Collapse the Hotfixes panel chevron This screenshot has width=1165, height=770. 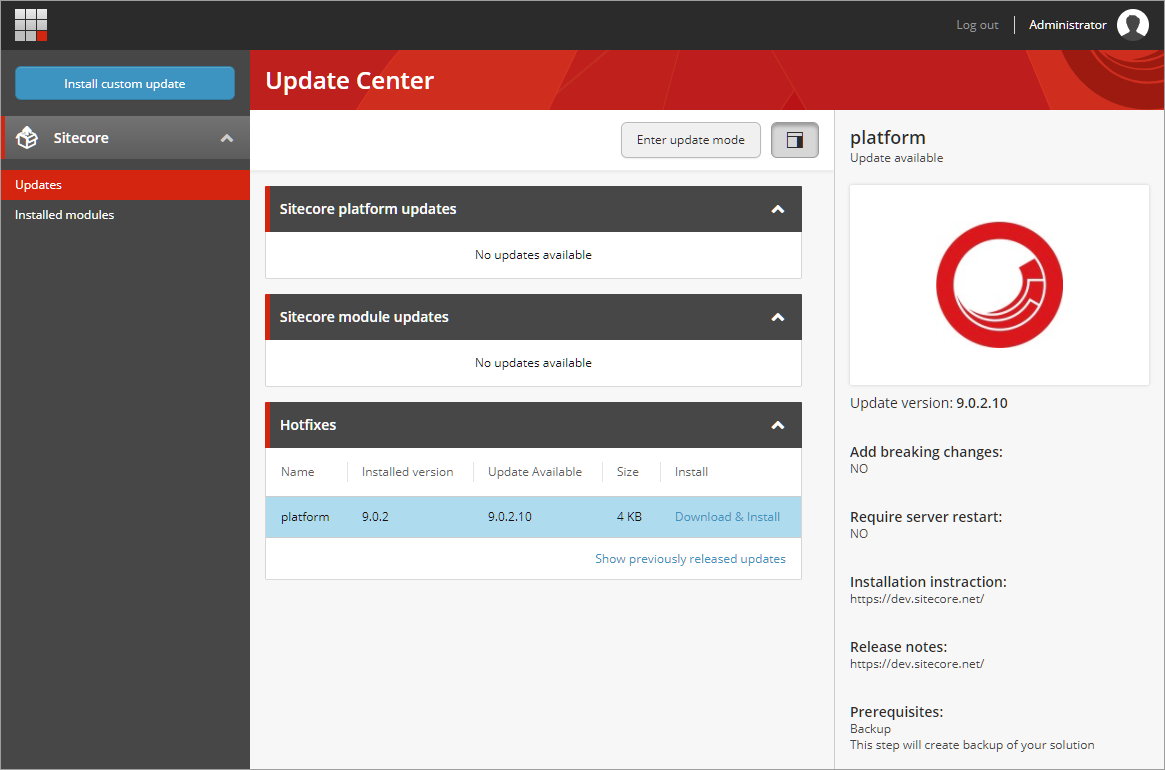778,425
